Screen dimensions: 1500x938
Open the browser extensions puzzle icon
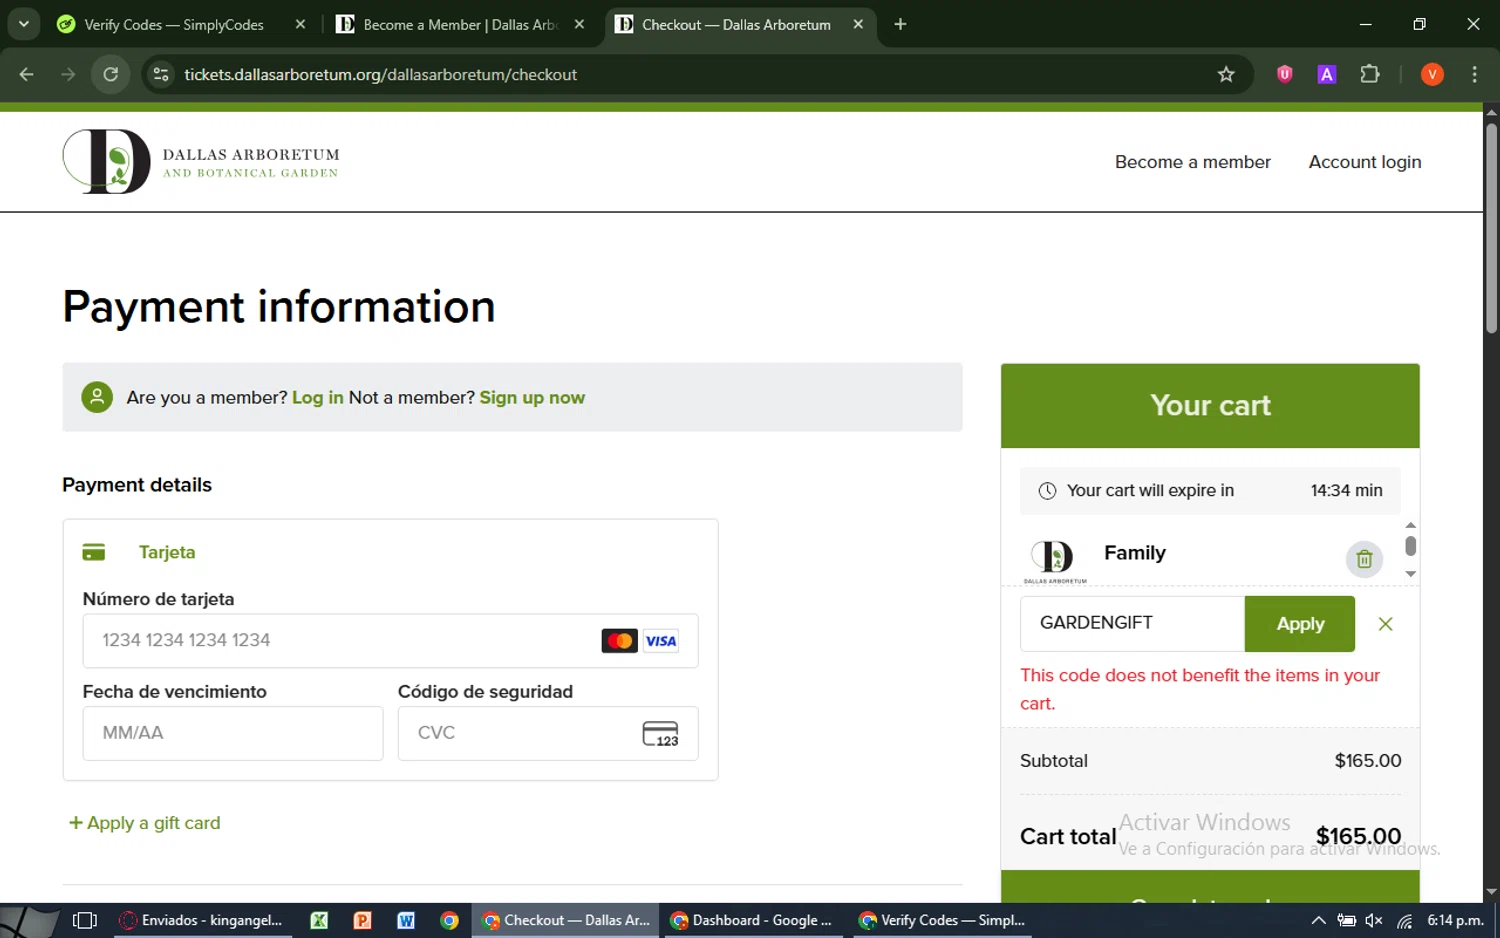pyautogui.click(x=1370, y=74)
